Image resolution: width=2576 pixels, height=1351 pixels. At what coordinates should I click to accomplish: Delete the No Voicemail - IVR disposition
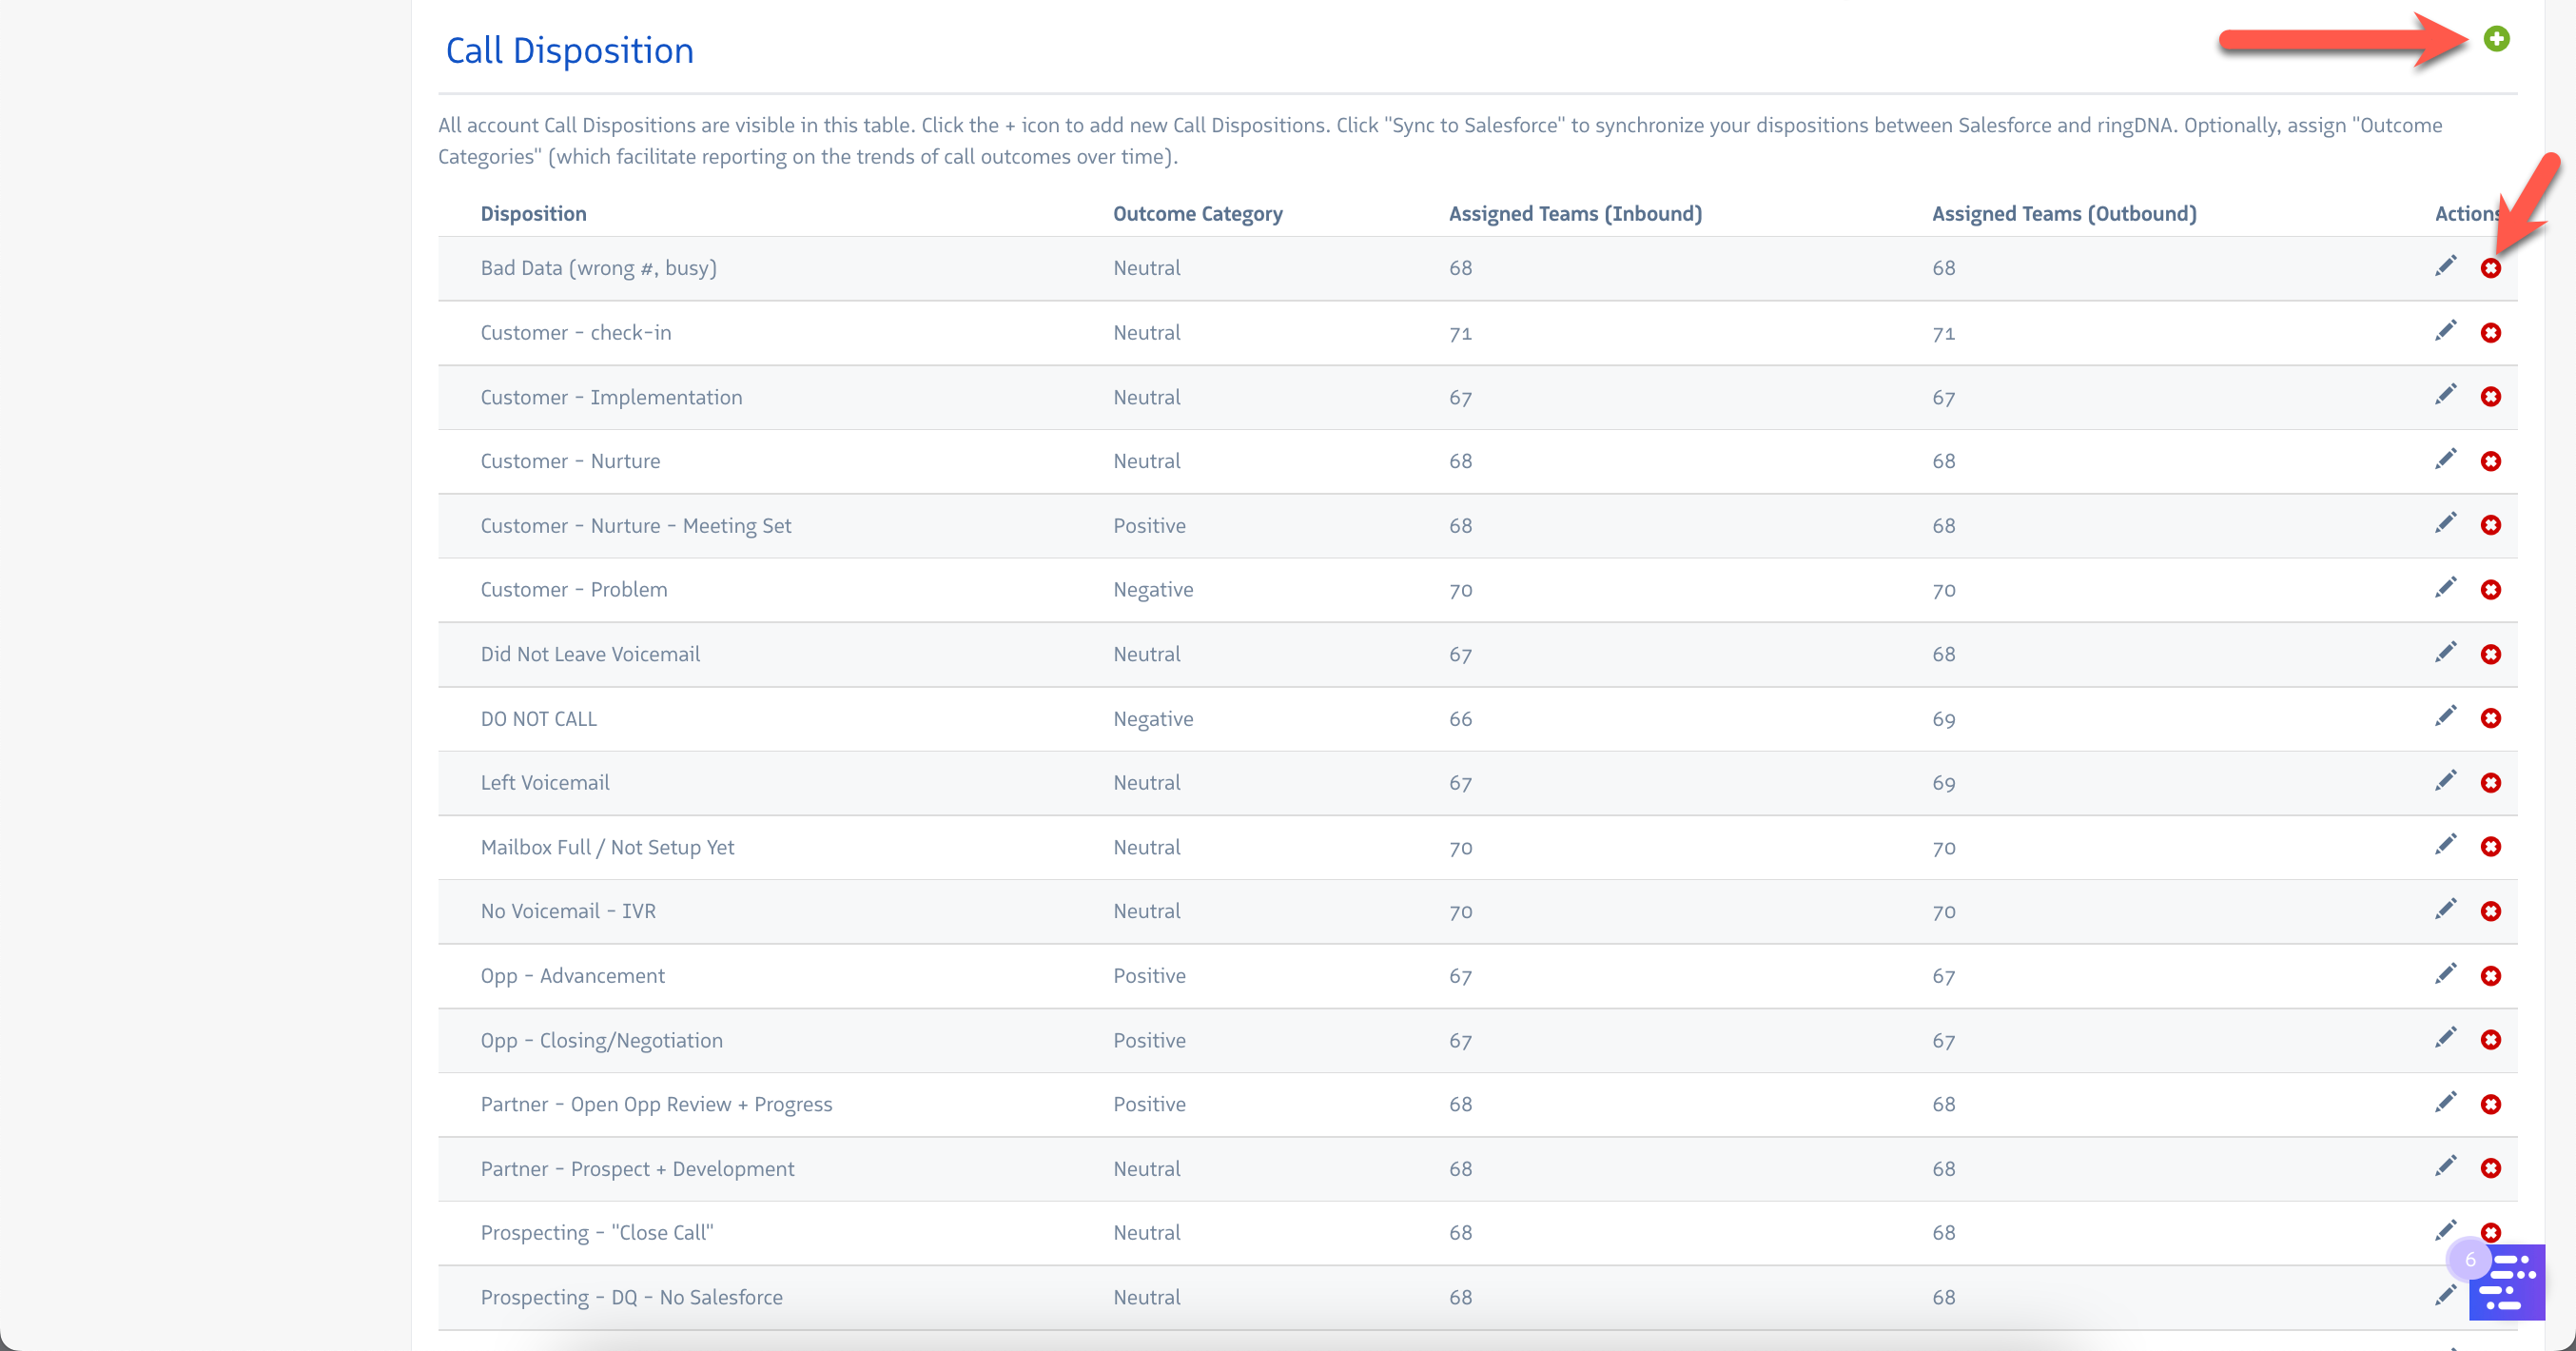tap(2490, 911)
